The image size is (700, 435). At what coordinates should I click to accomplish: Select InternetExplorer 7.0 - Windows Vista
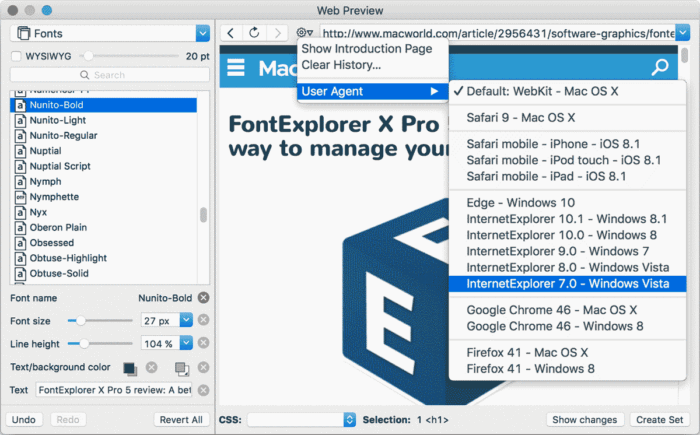tap(567, 284)
